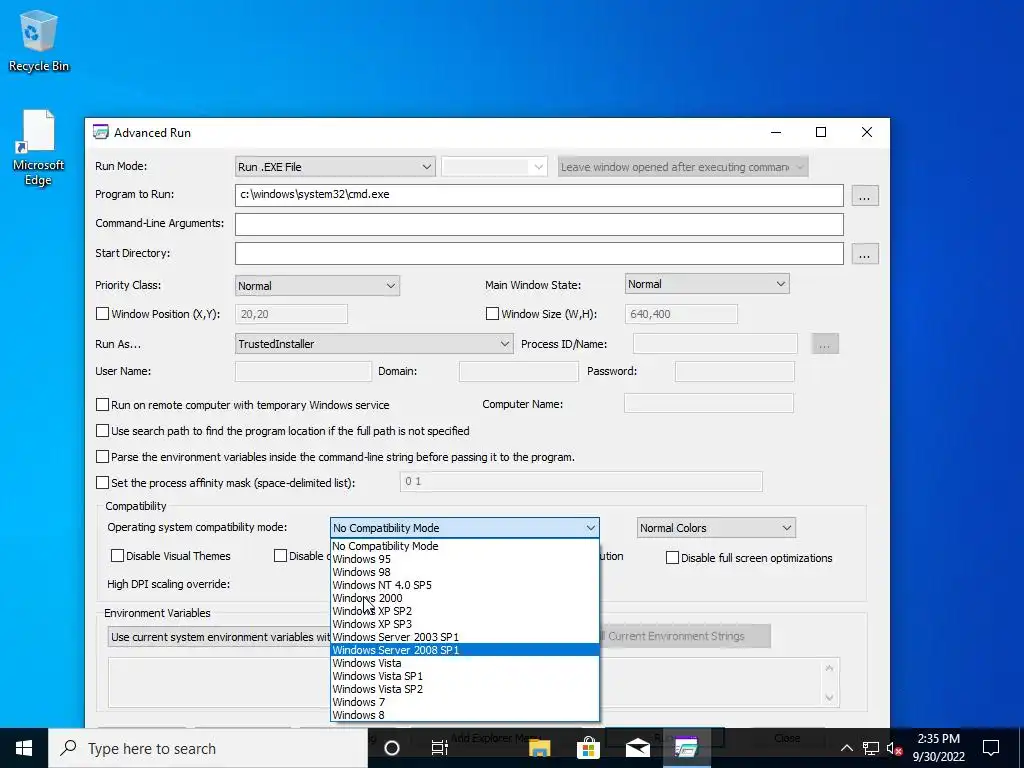Choose Windows 2000 from the list
Image resolution: width=1024 pixels, height=768 pixels.
click(x=464, y=598)
